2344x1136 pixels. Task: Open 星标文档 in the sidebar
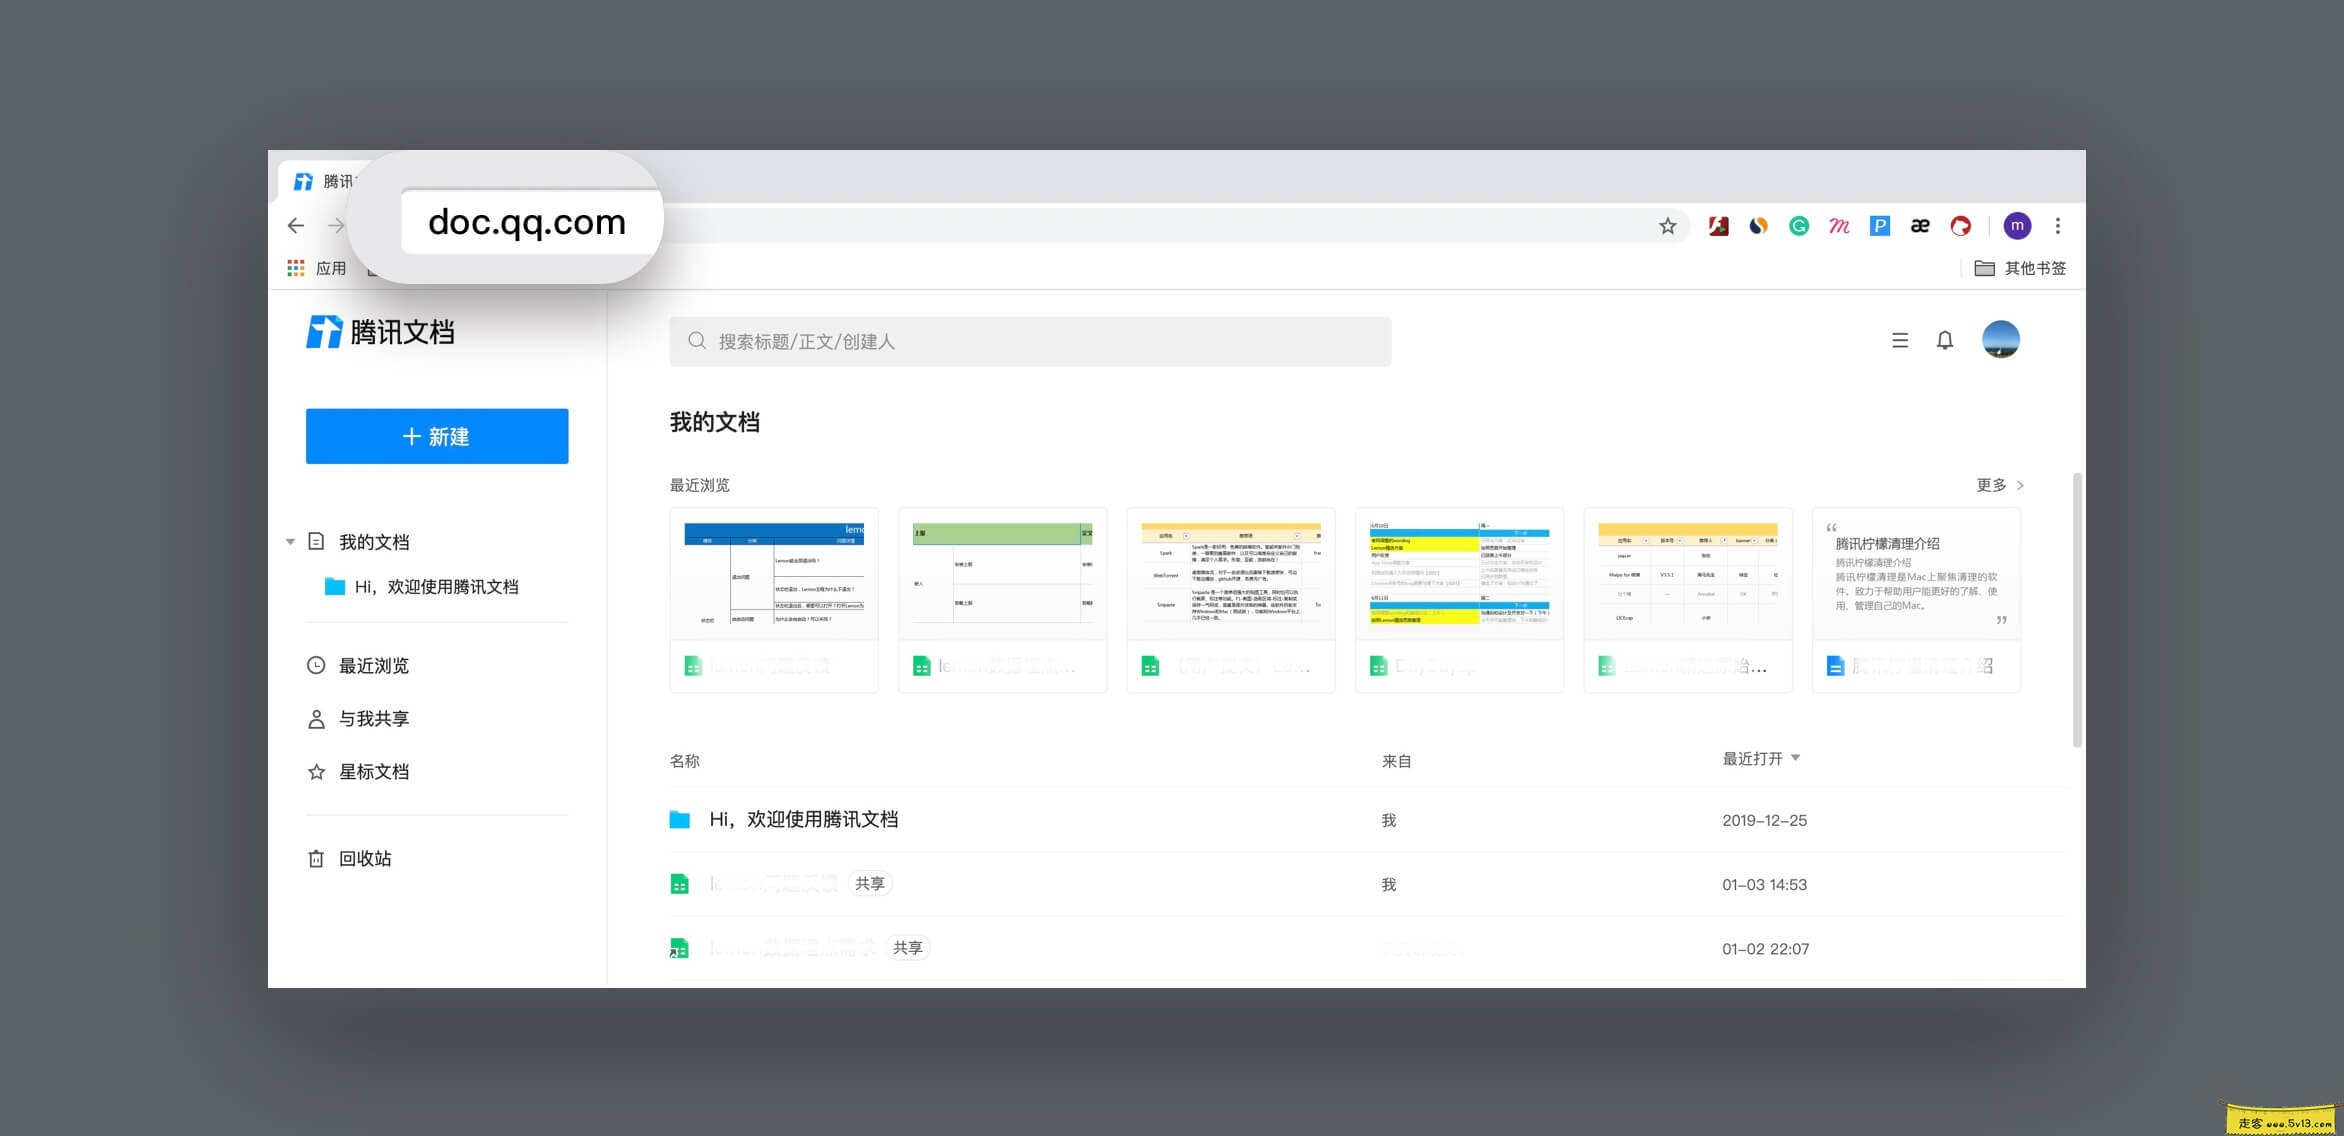click(x=374, y=771)
